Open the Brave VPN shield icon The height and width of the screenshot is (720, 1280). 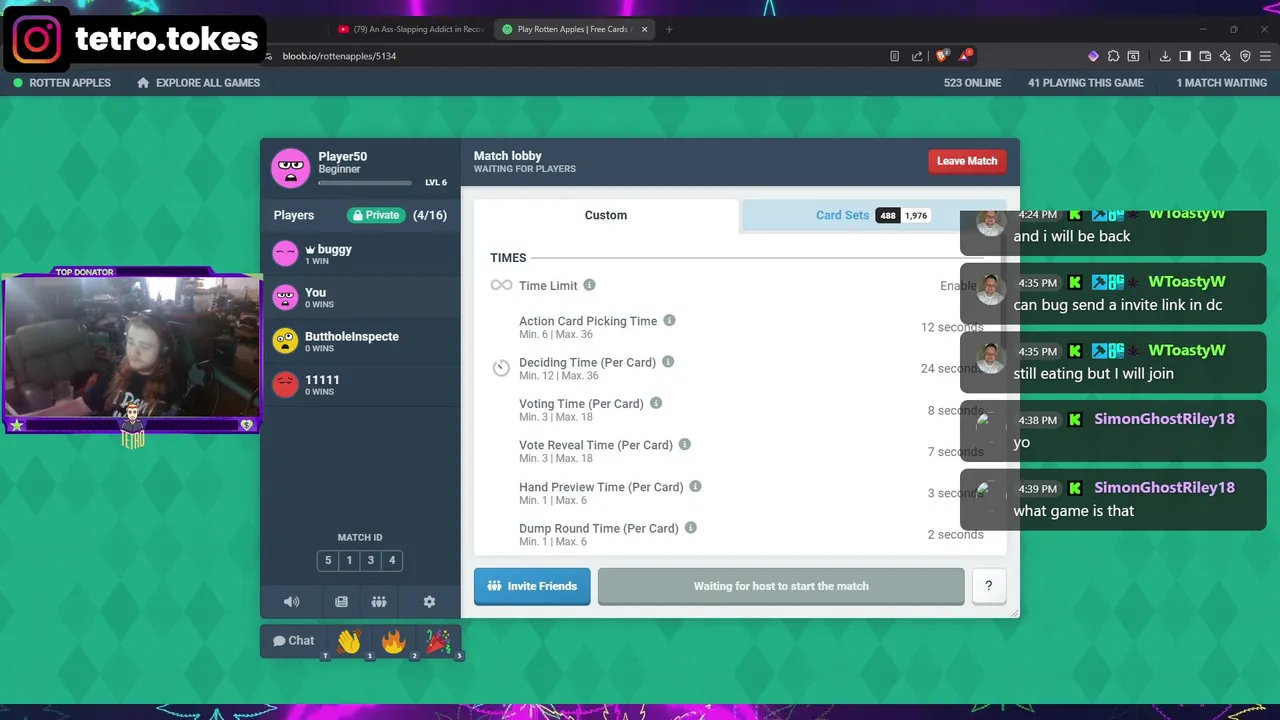coord(1245,56)
